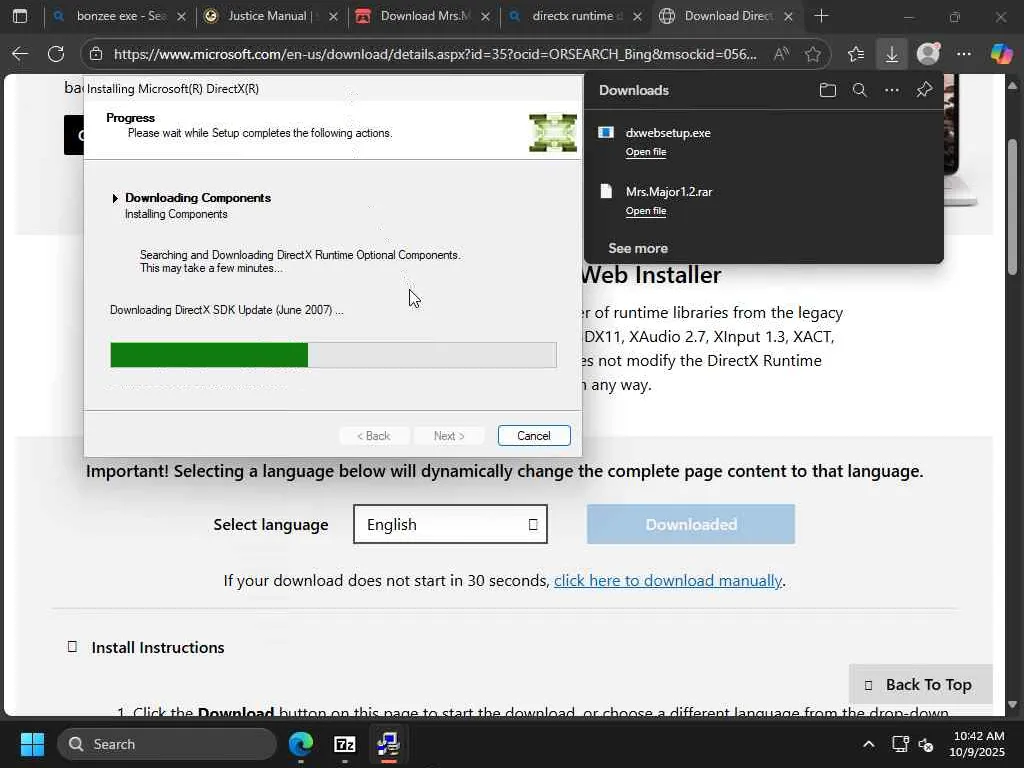Open More options in Downloads panel

pos(891,90)
